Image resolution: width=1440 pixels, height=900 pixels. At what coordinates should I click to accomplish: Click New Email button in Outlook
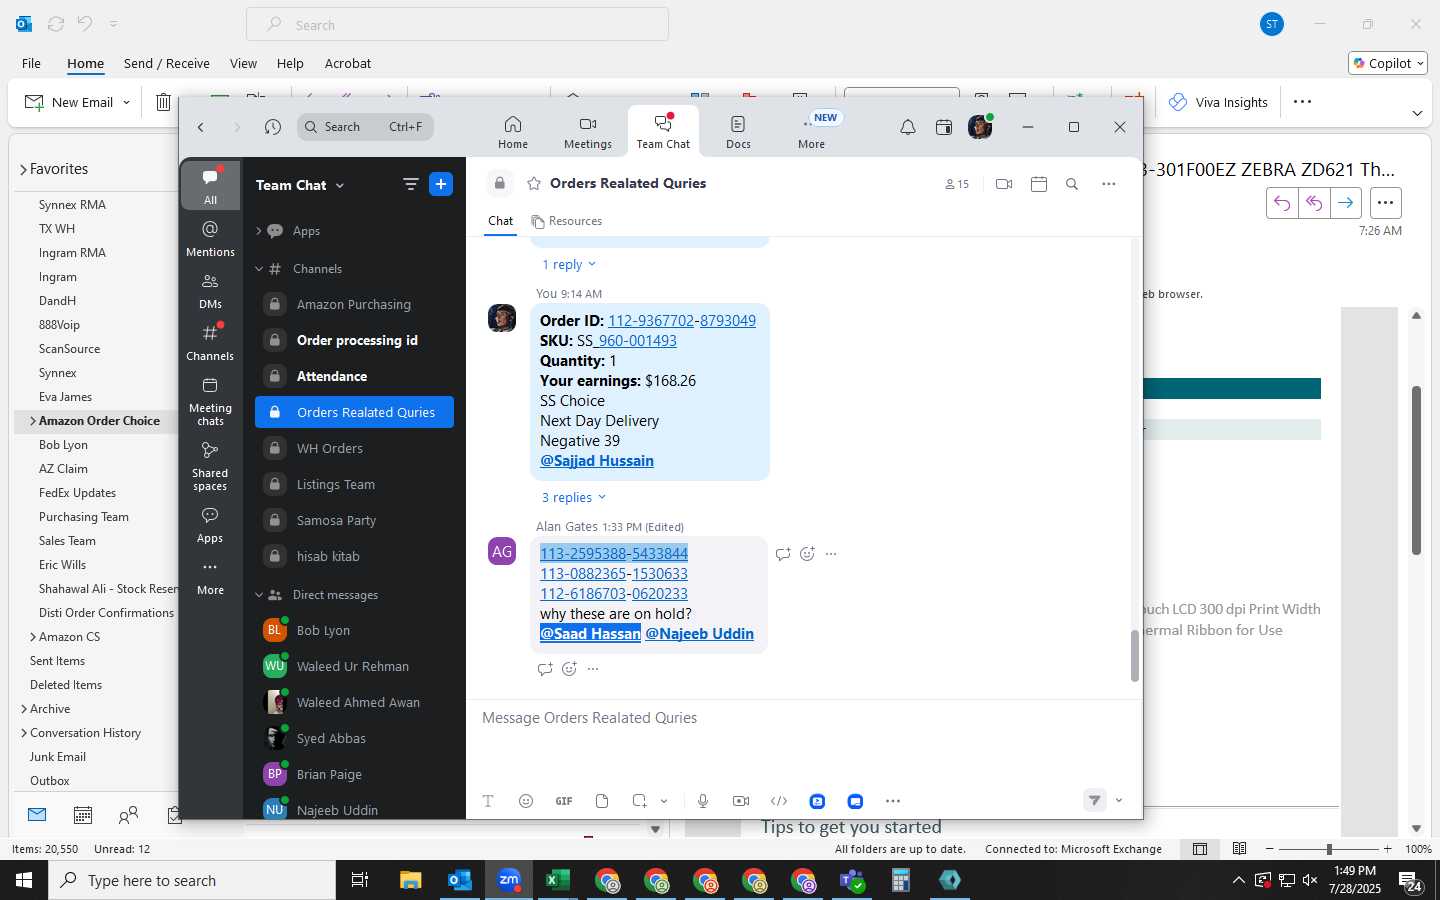(x=68, y=102)
